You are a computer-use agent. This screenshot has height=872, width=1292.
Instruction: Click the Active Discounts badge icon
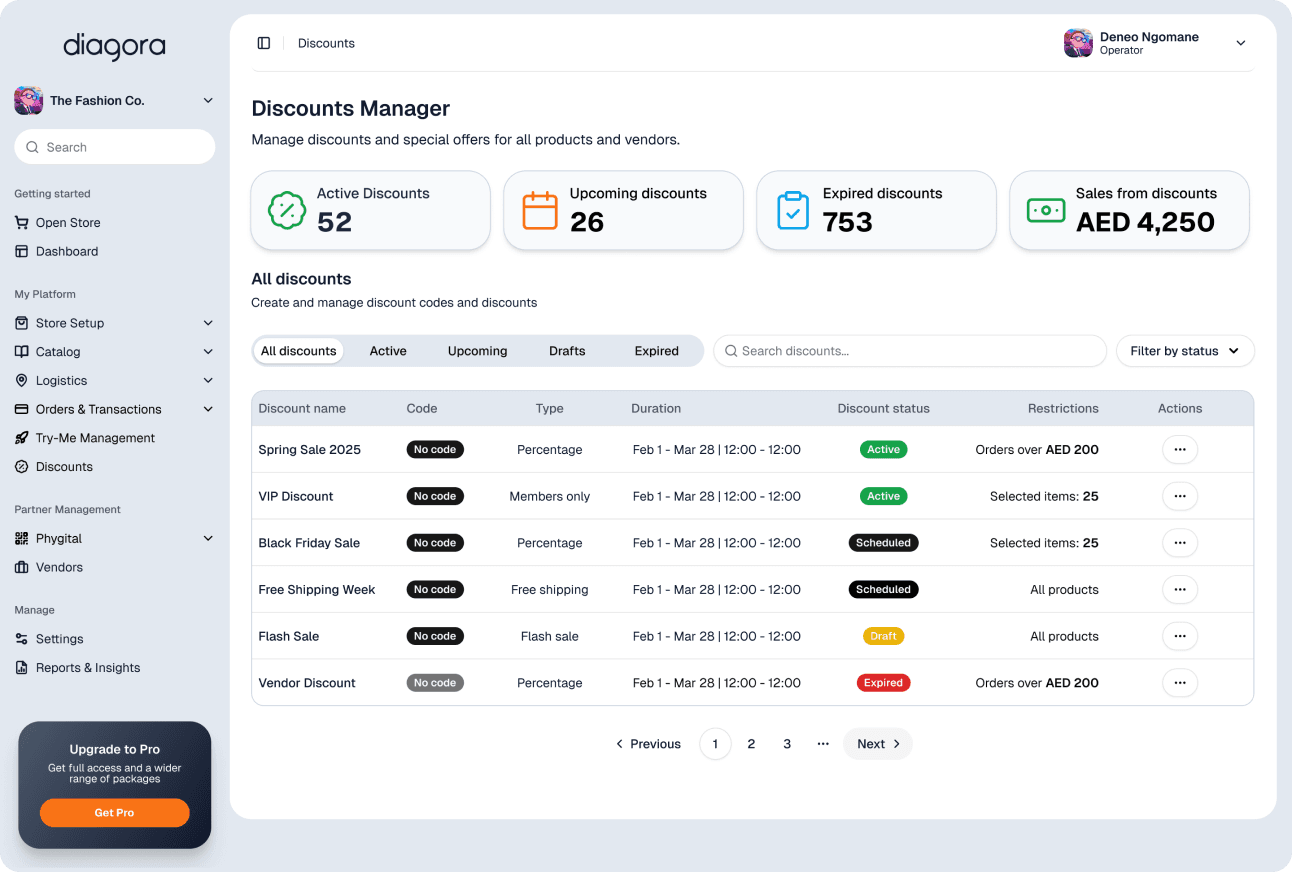tap(287, 210)
